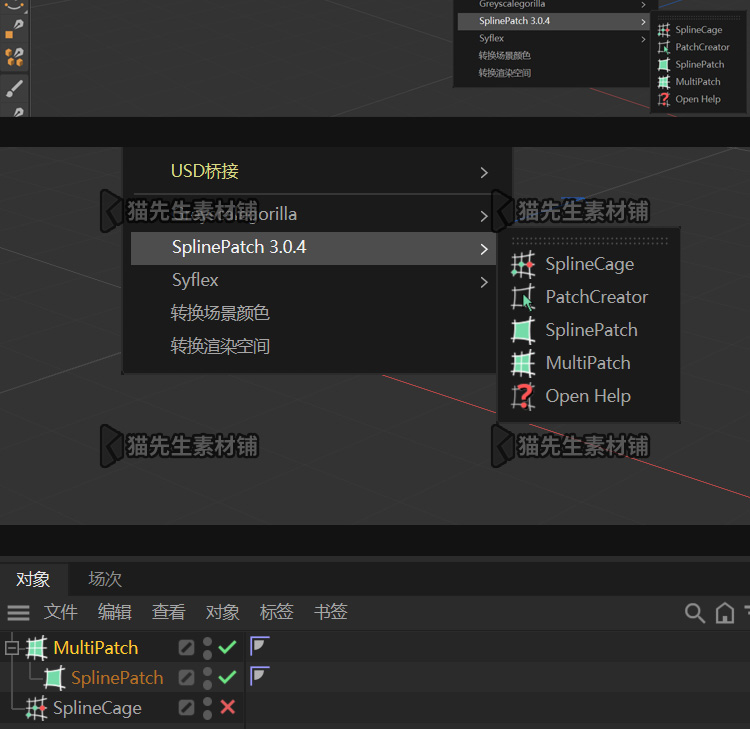
Task: Click small top menu Greyscalegorilla arrow
Action: pyautogui.click(x=643, y=5)
